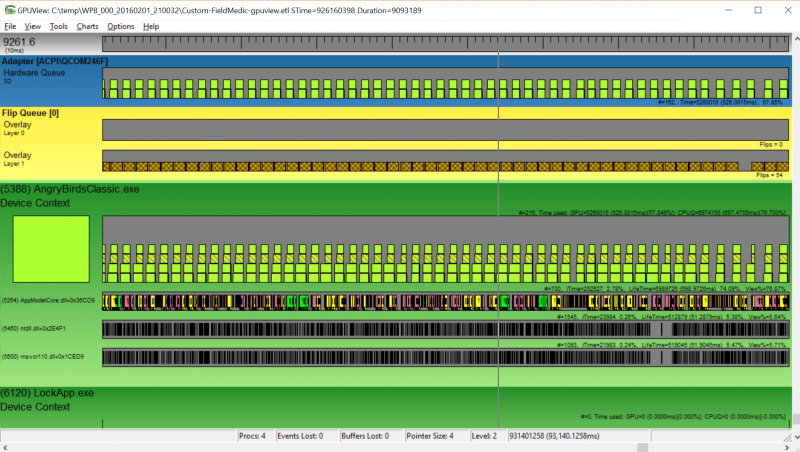Click the Flips = 0 statistic text
Screen dimensions: 800x452
click(x=770, y=144)
